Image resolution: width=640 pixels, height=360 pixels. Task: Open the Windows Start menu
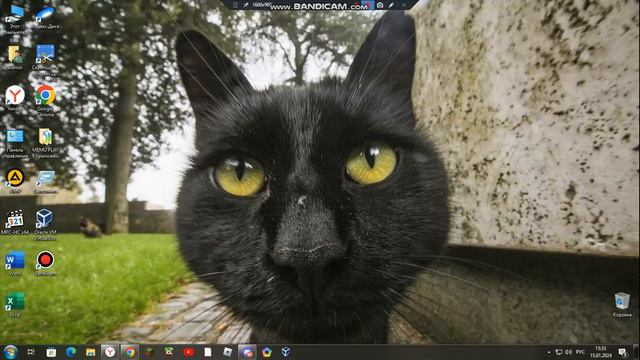[x=10, y=352]
